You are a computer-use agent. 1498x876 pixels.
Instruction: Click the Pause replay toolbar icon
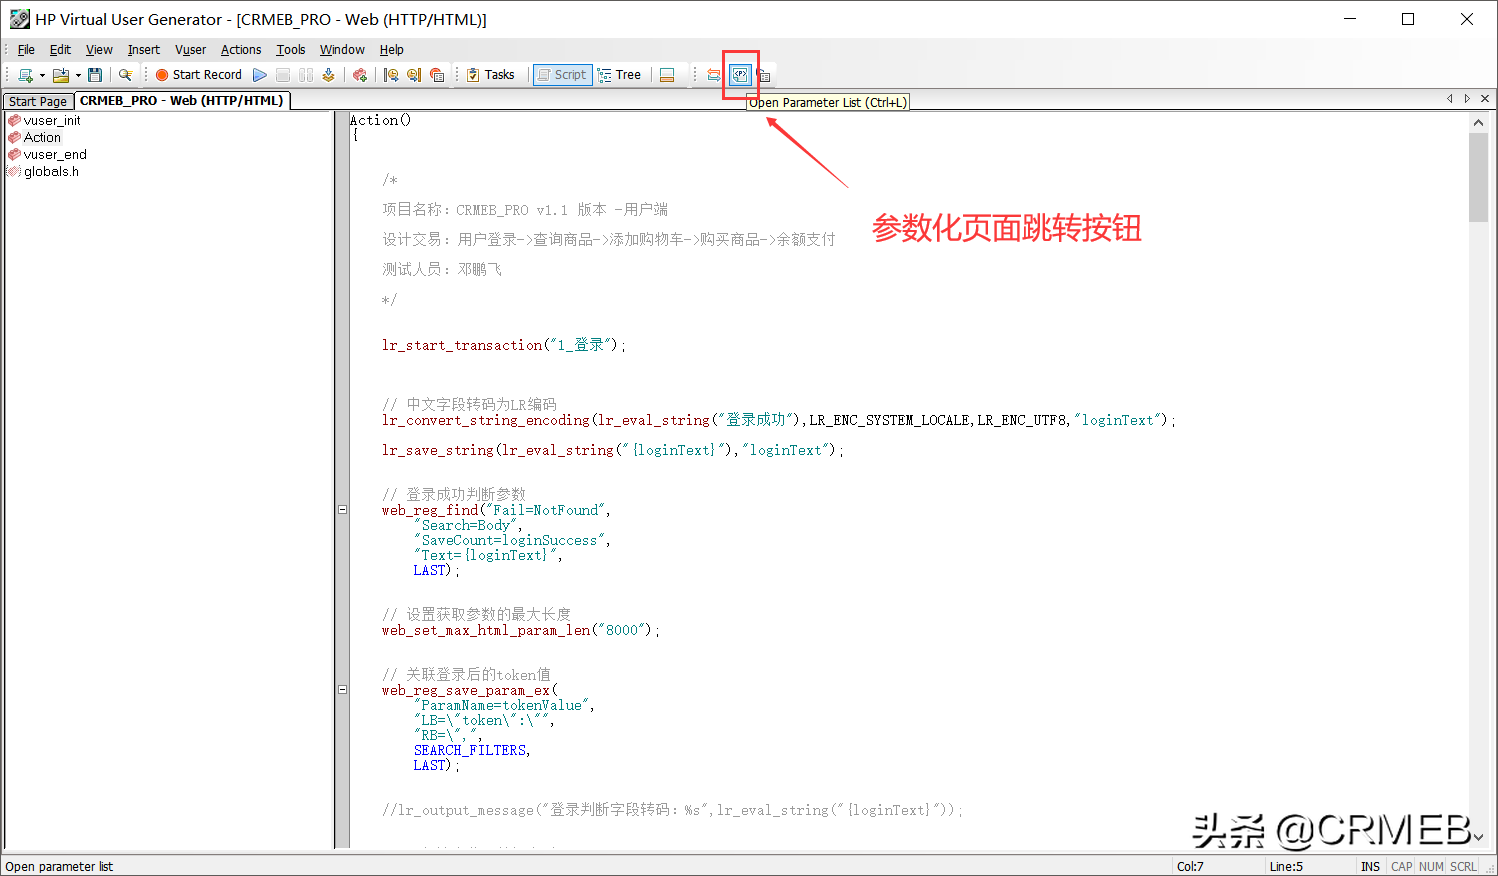(306, 75)
